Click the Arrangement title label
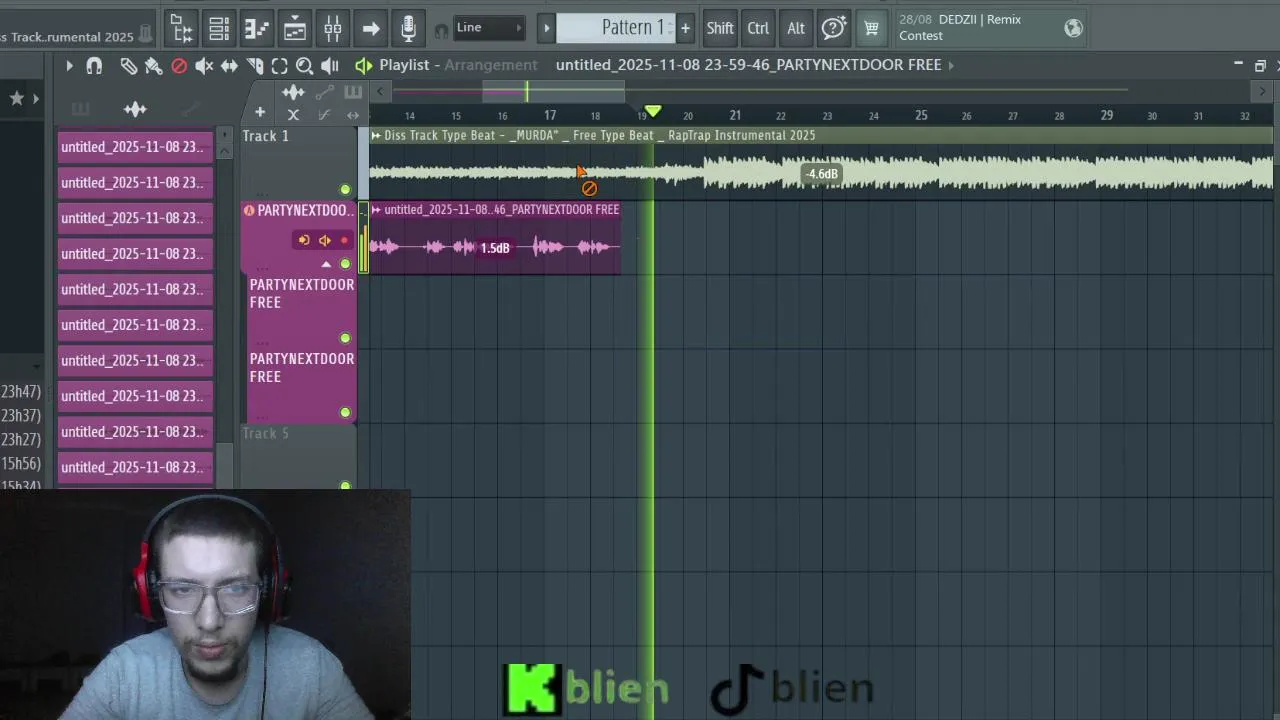This screenshot has width=1280, height=720. 491,65
